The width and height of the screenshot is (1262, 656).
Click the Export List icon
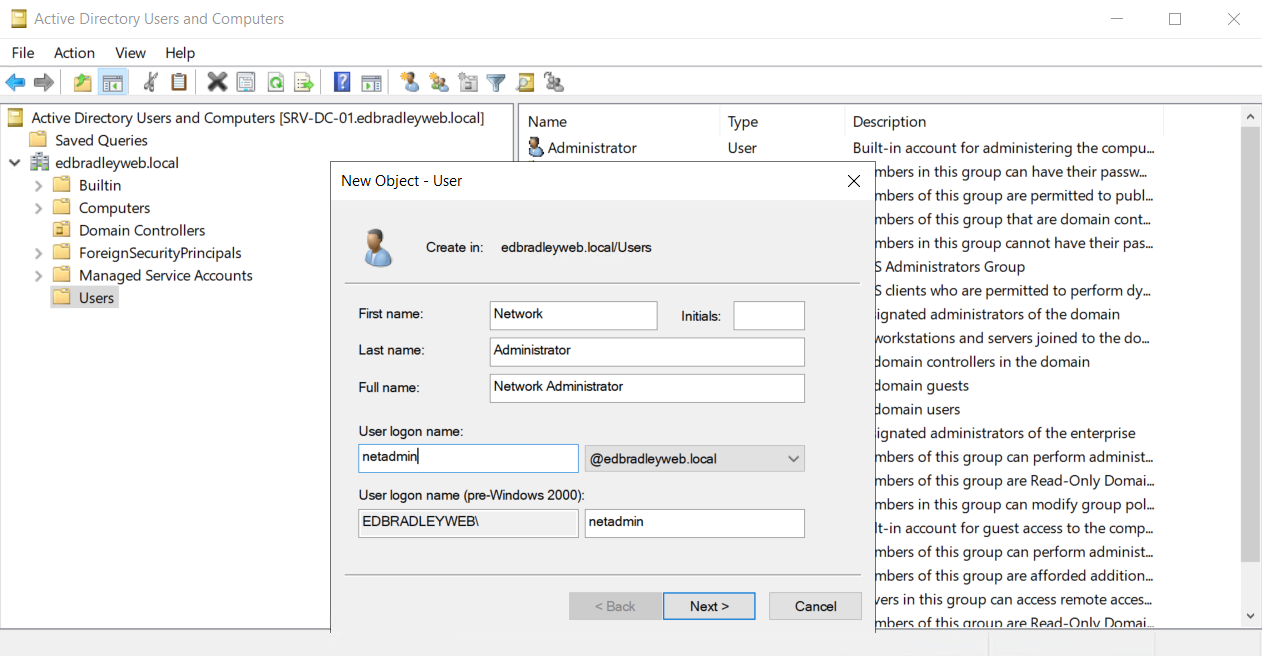click(x=304, y=82)
